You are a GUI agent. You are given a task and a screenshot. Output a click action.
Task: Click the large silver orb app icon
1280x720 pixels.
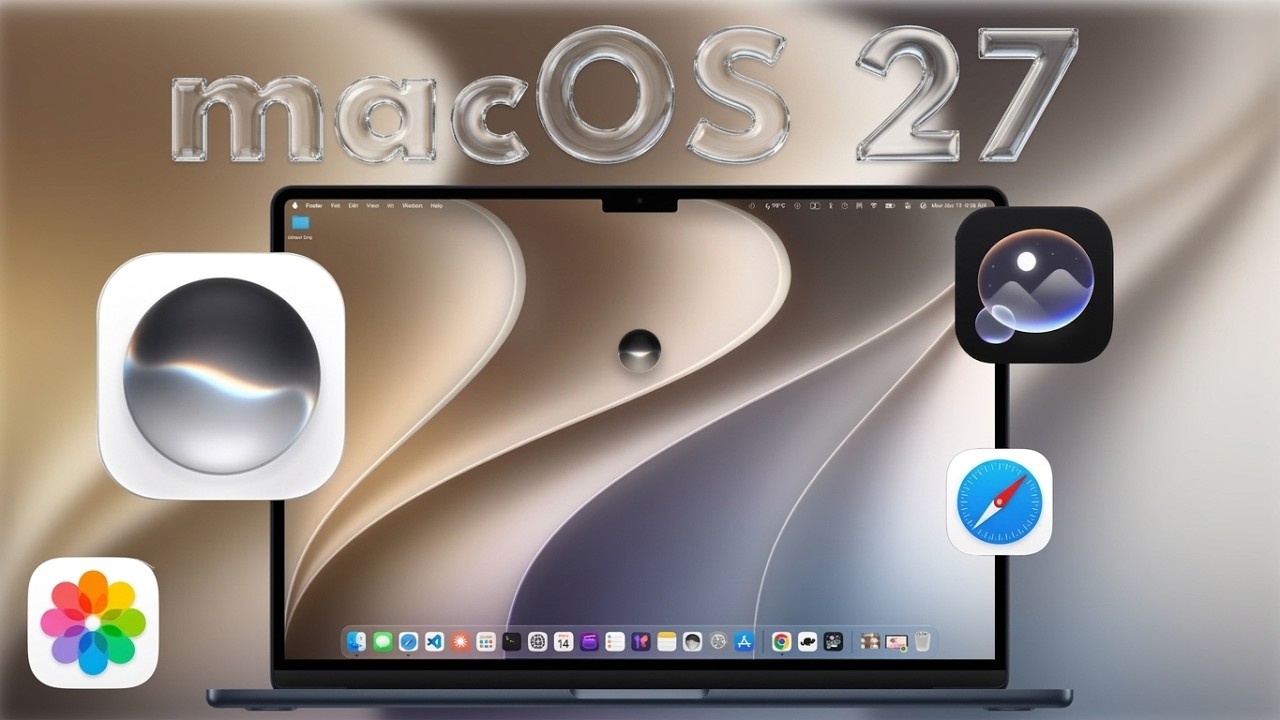221,376
